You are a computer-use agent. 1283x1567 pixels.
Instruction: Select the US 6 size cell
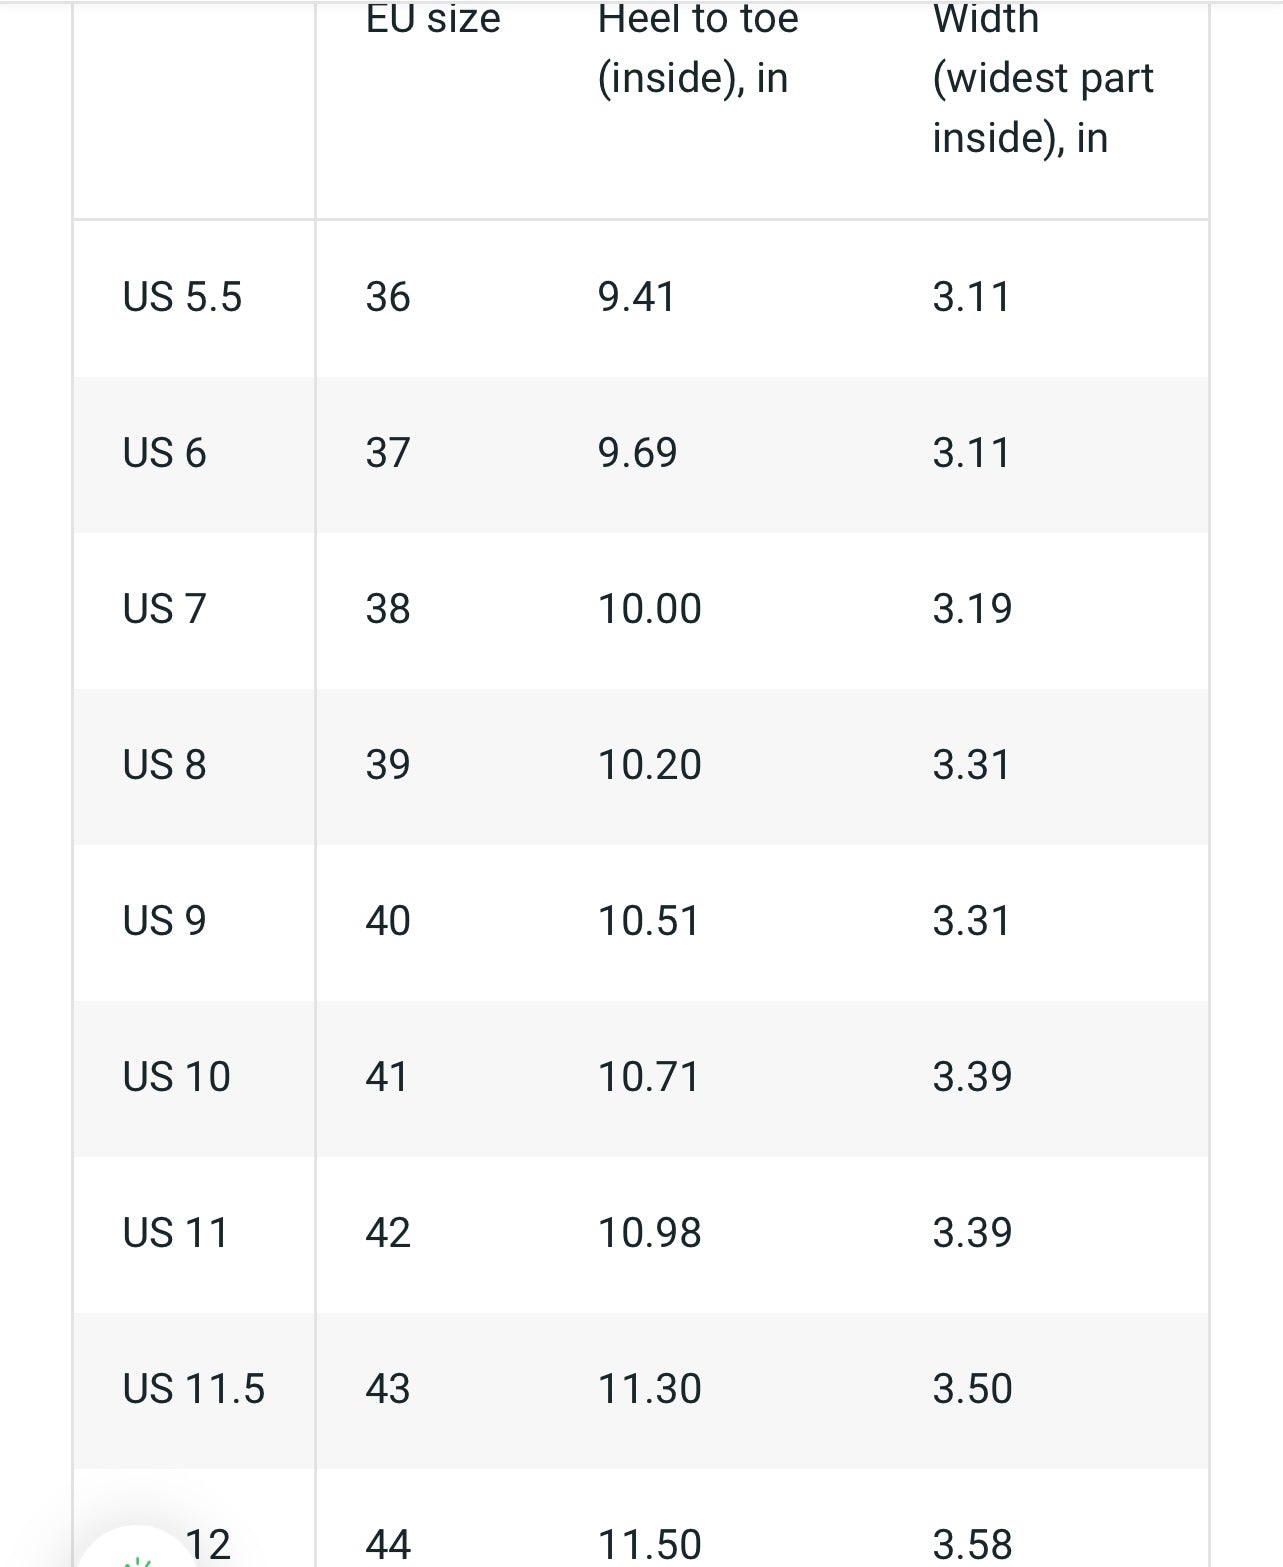tap(164, 453)
